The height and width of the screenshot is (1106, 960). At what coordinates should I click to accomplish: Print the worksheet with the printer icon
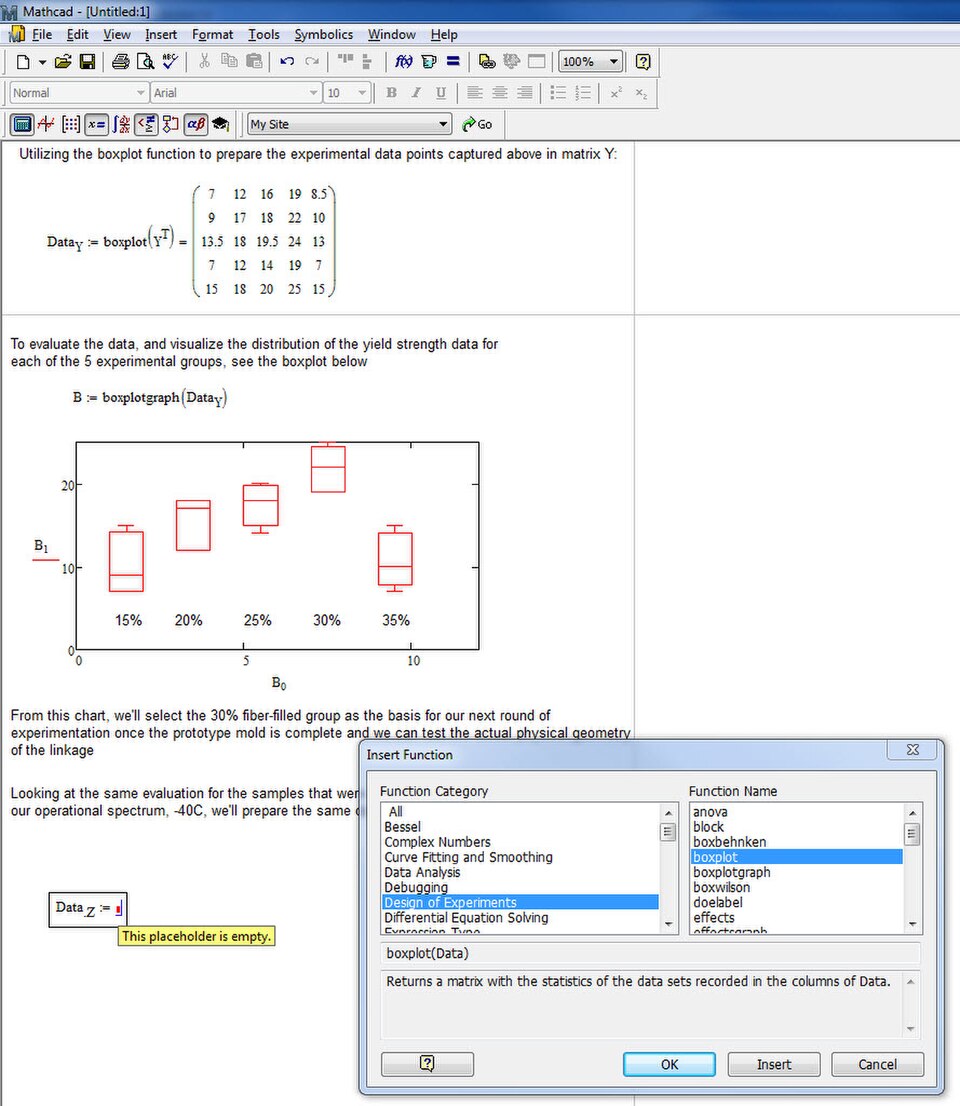pos(121,62)
